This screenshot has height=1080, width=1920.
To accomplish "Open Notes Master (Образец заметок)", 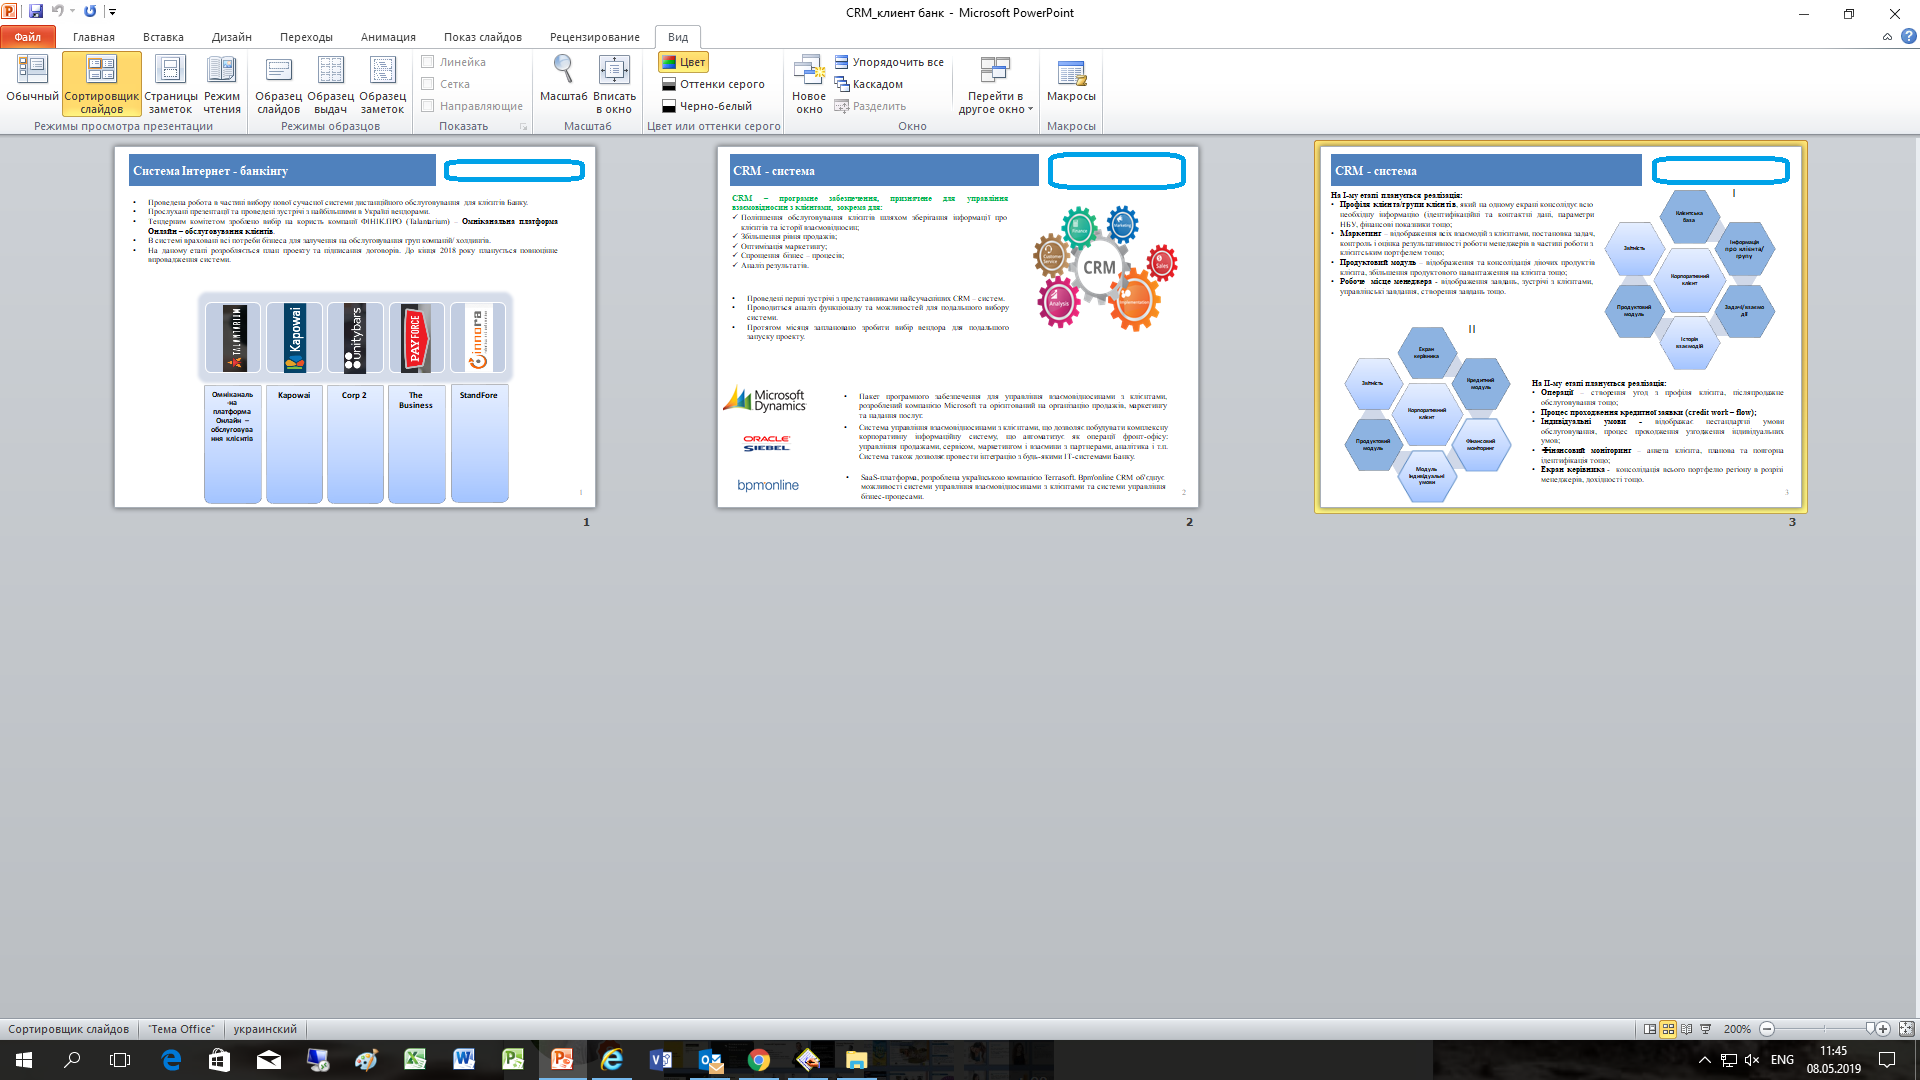I will click(x=382, y=84).
